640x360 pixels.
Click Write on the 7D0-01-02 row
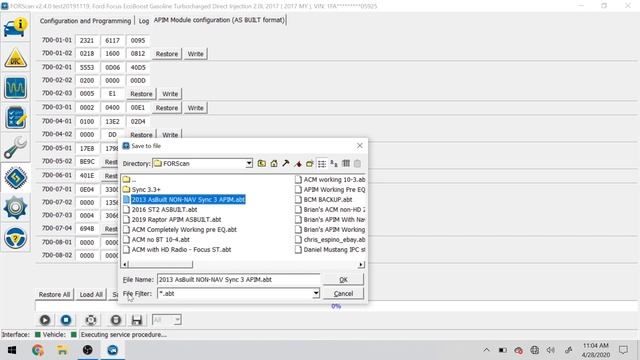point(196,54)
